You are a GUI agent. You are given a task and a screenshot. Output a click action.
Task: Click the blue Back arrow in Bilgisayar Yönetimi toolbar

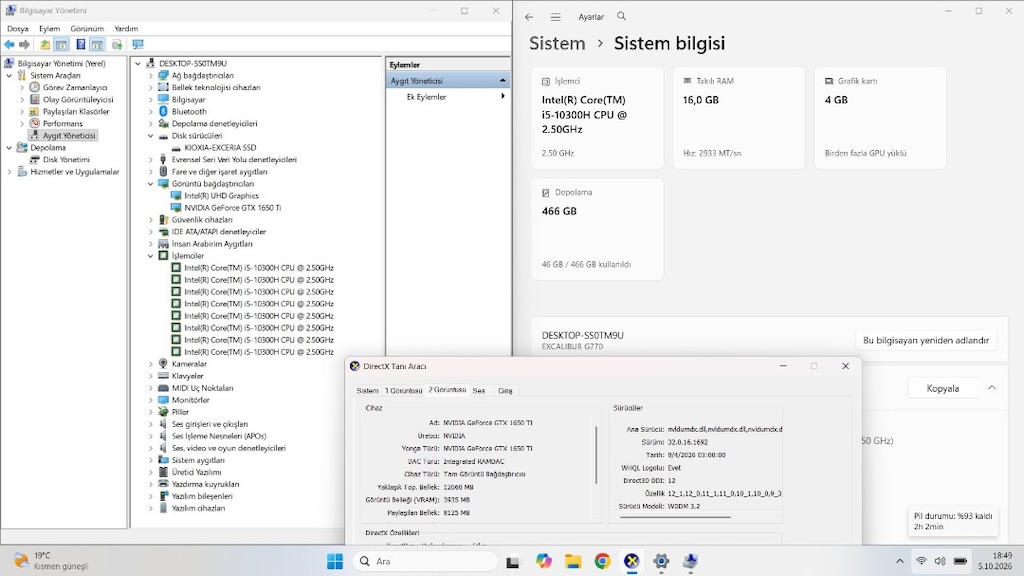tap(9, 44)
